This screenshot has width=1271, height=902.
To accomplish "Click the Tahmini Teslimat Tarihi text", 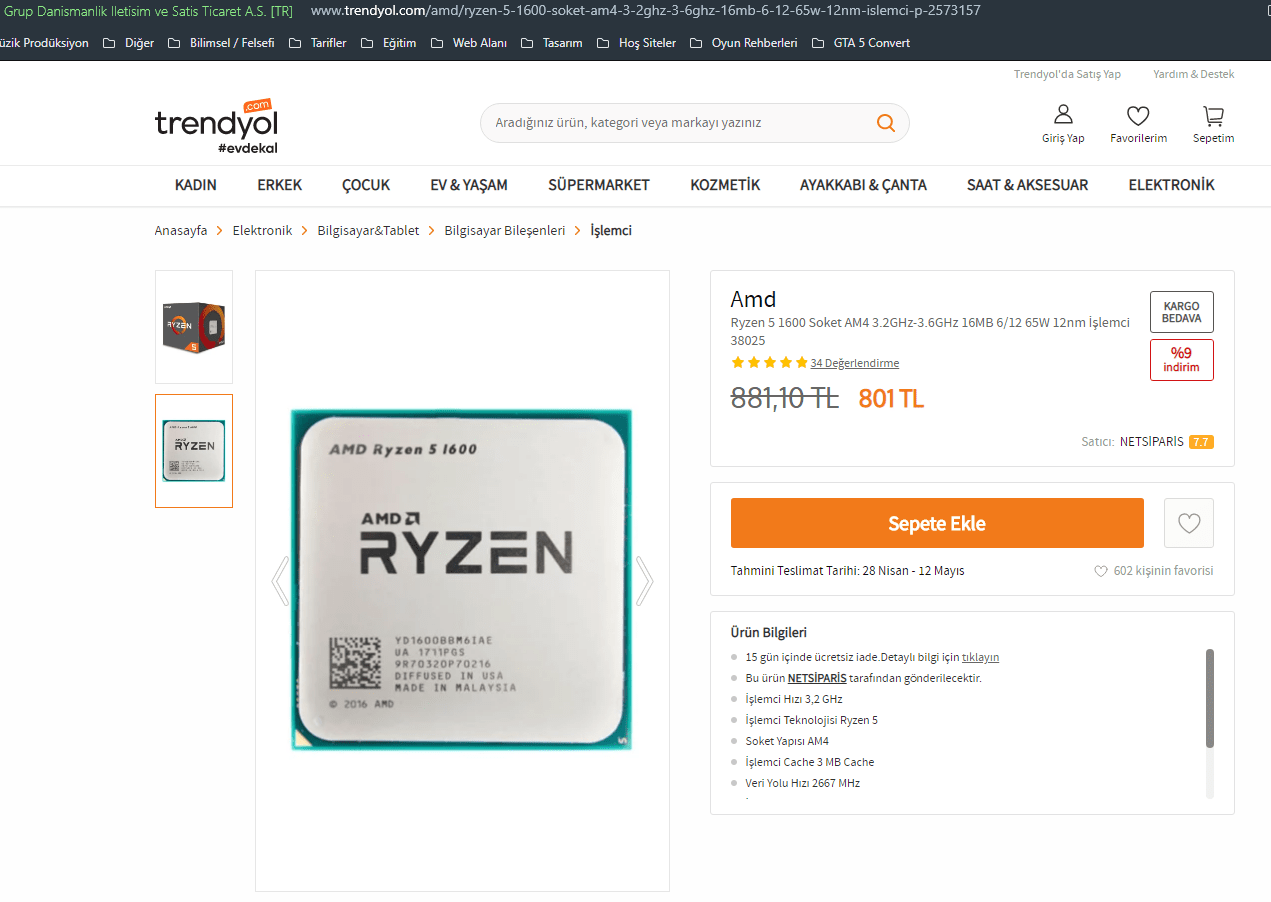I will pyautogui.click(x=848, y=571).
